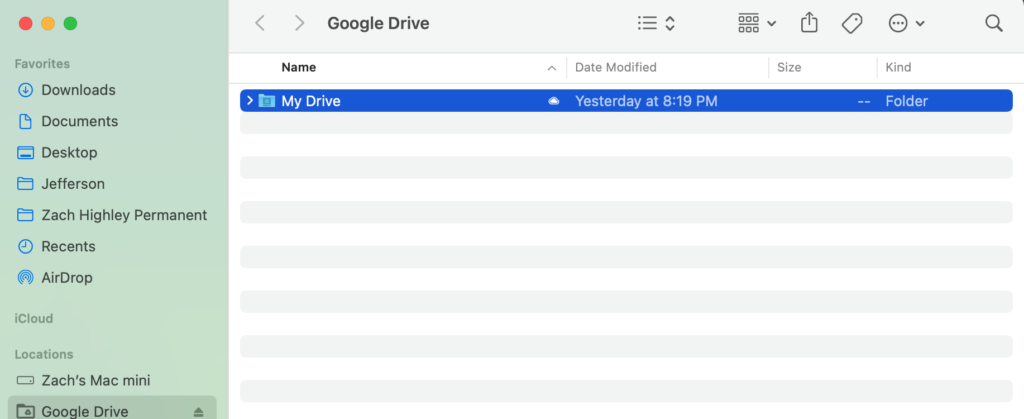Expand the My Drive folder disclosure arrow
The height and width of the screenshot is (419, 1024).
tap(249, 101)
